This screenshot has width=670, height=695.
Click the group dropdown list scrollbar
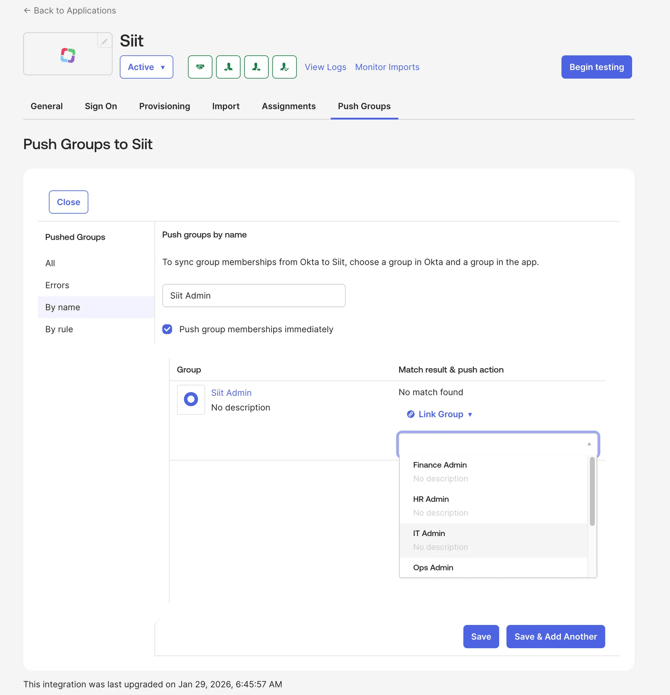592,492
